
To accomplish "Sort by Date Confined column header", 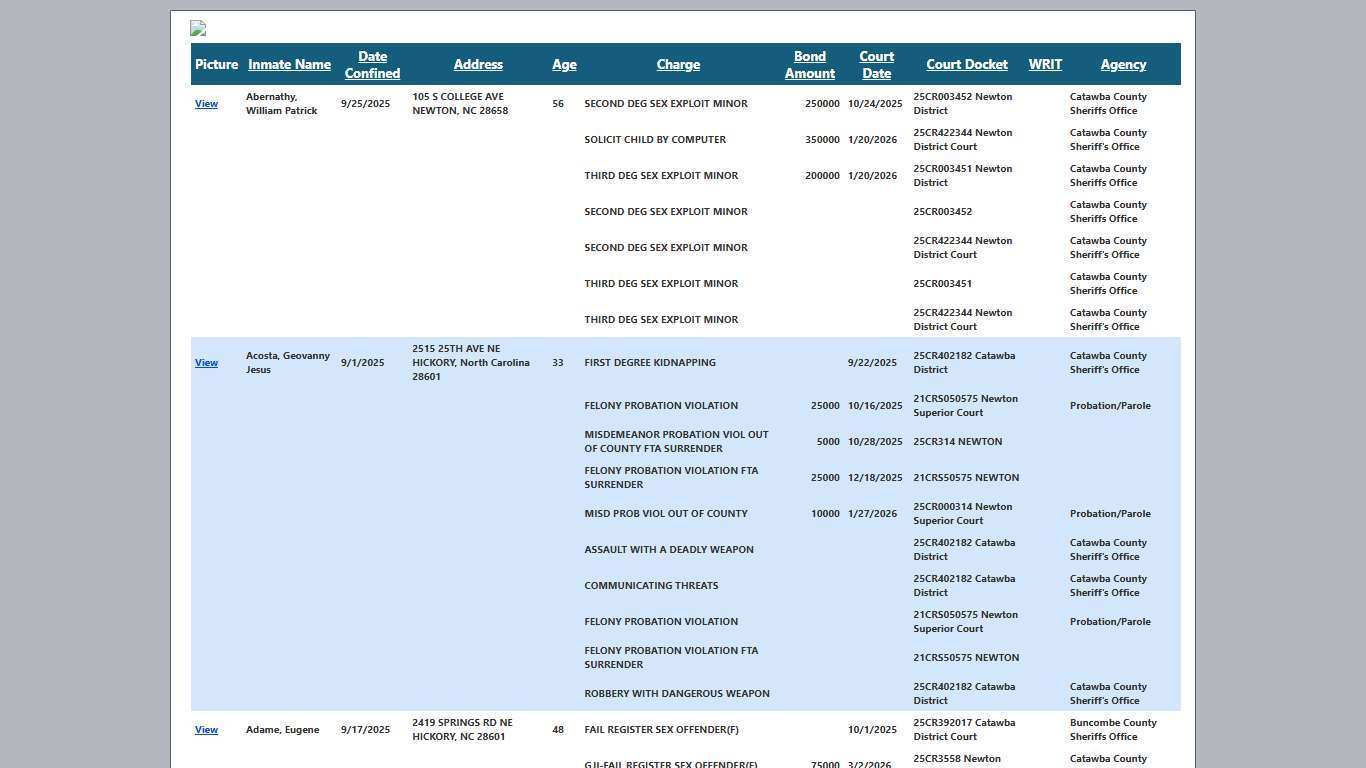I will (372, 65).
